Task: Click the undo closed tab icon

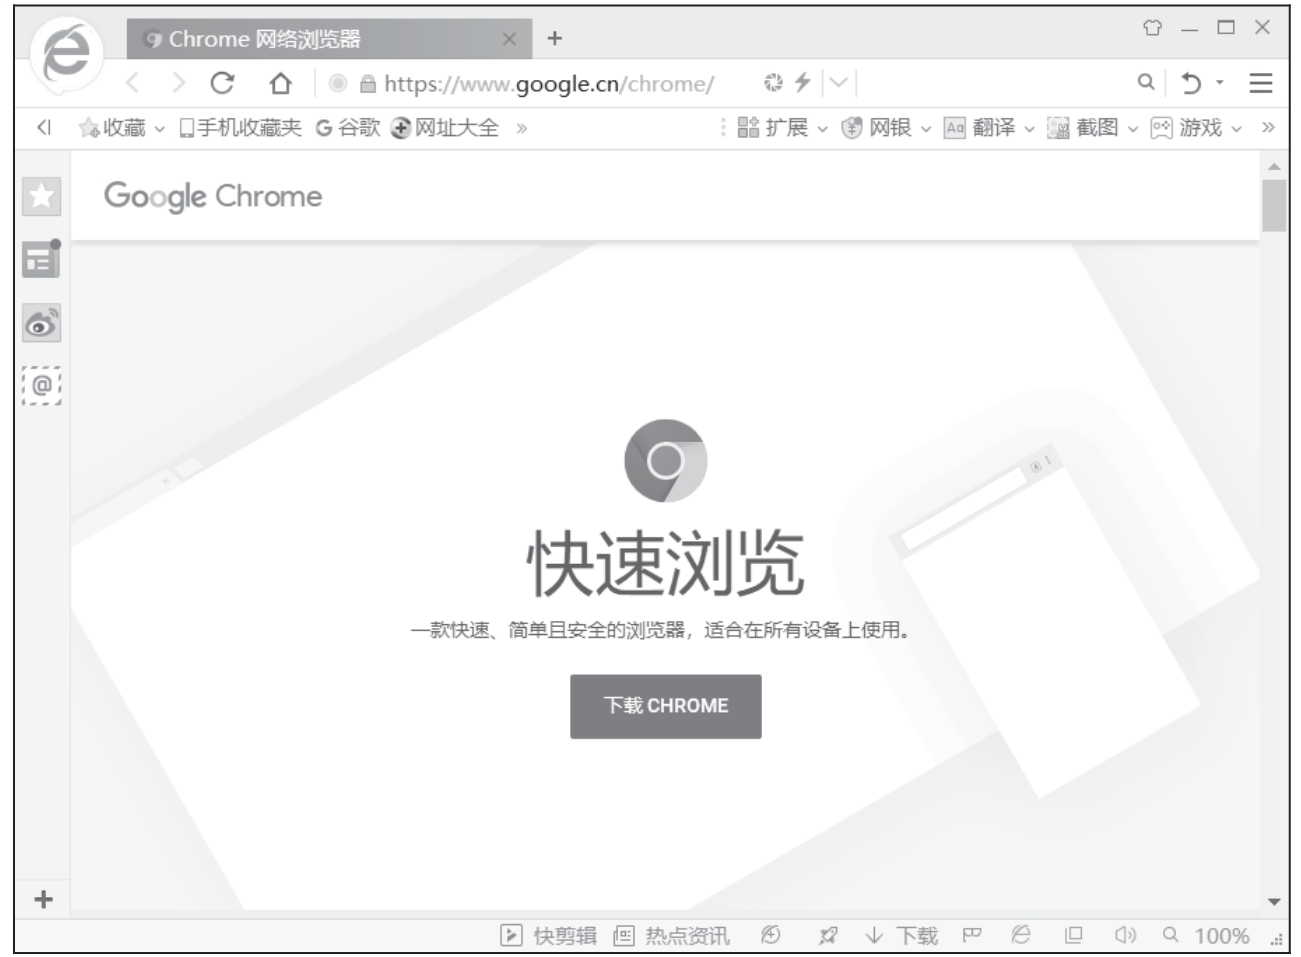Action: point(1190,83)
